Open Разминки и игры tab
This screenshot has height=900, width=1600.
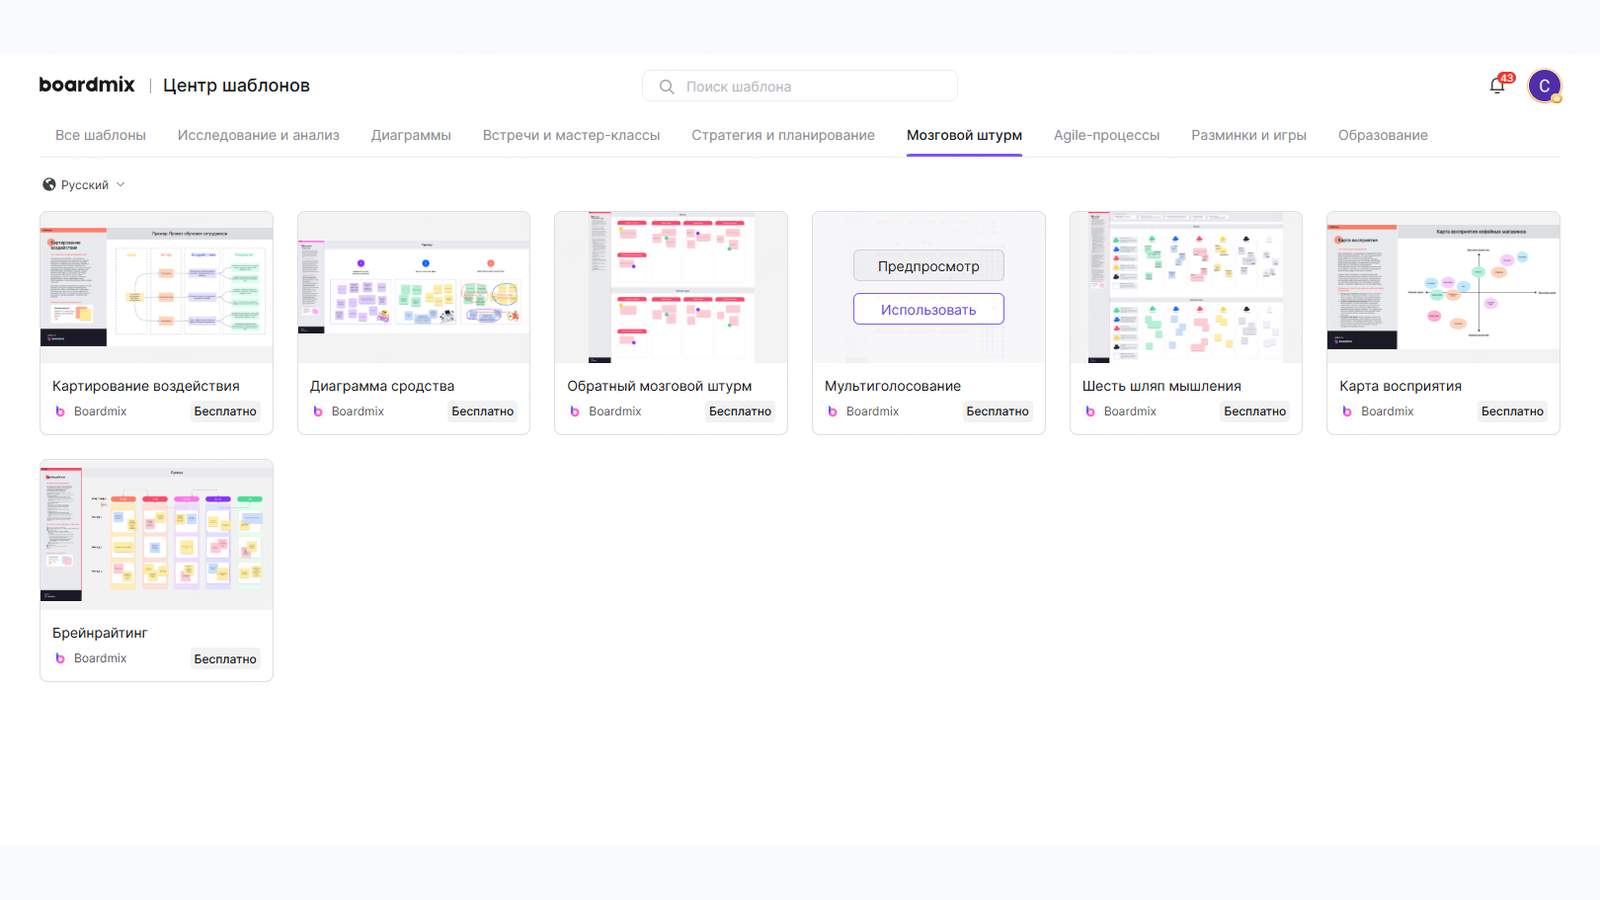[x=1249, y=136]
